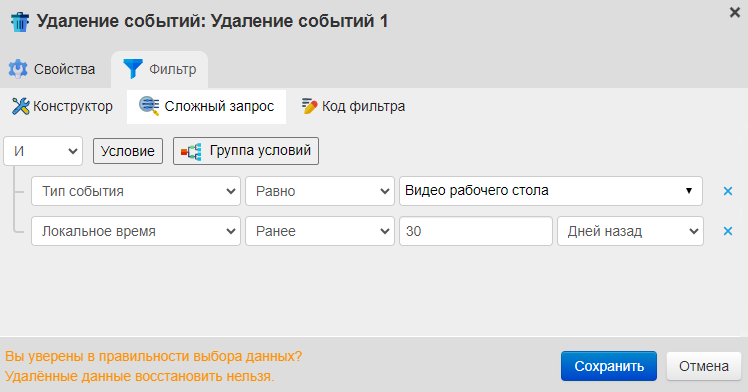
Task: Expand the Видео рабочего стола value list
Action: pos(551,191)
